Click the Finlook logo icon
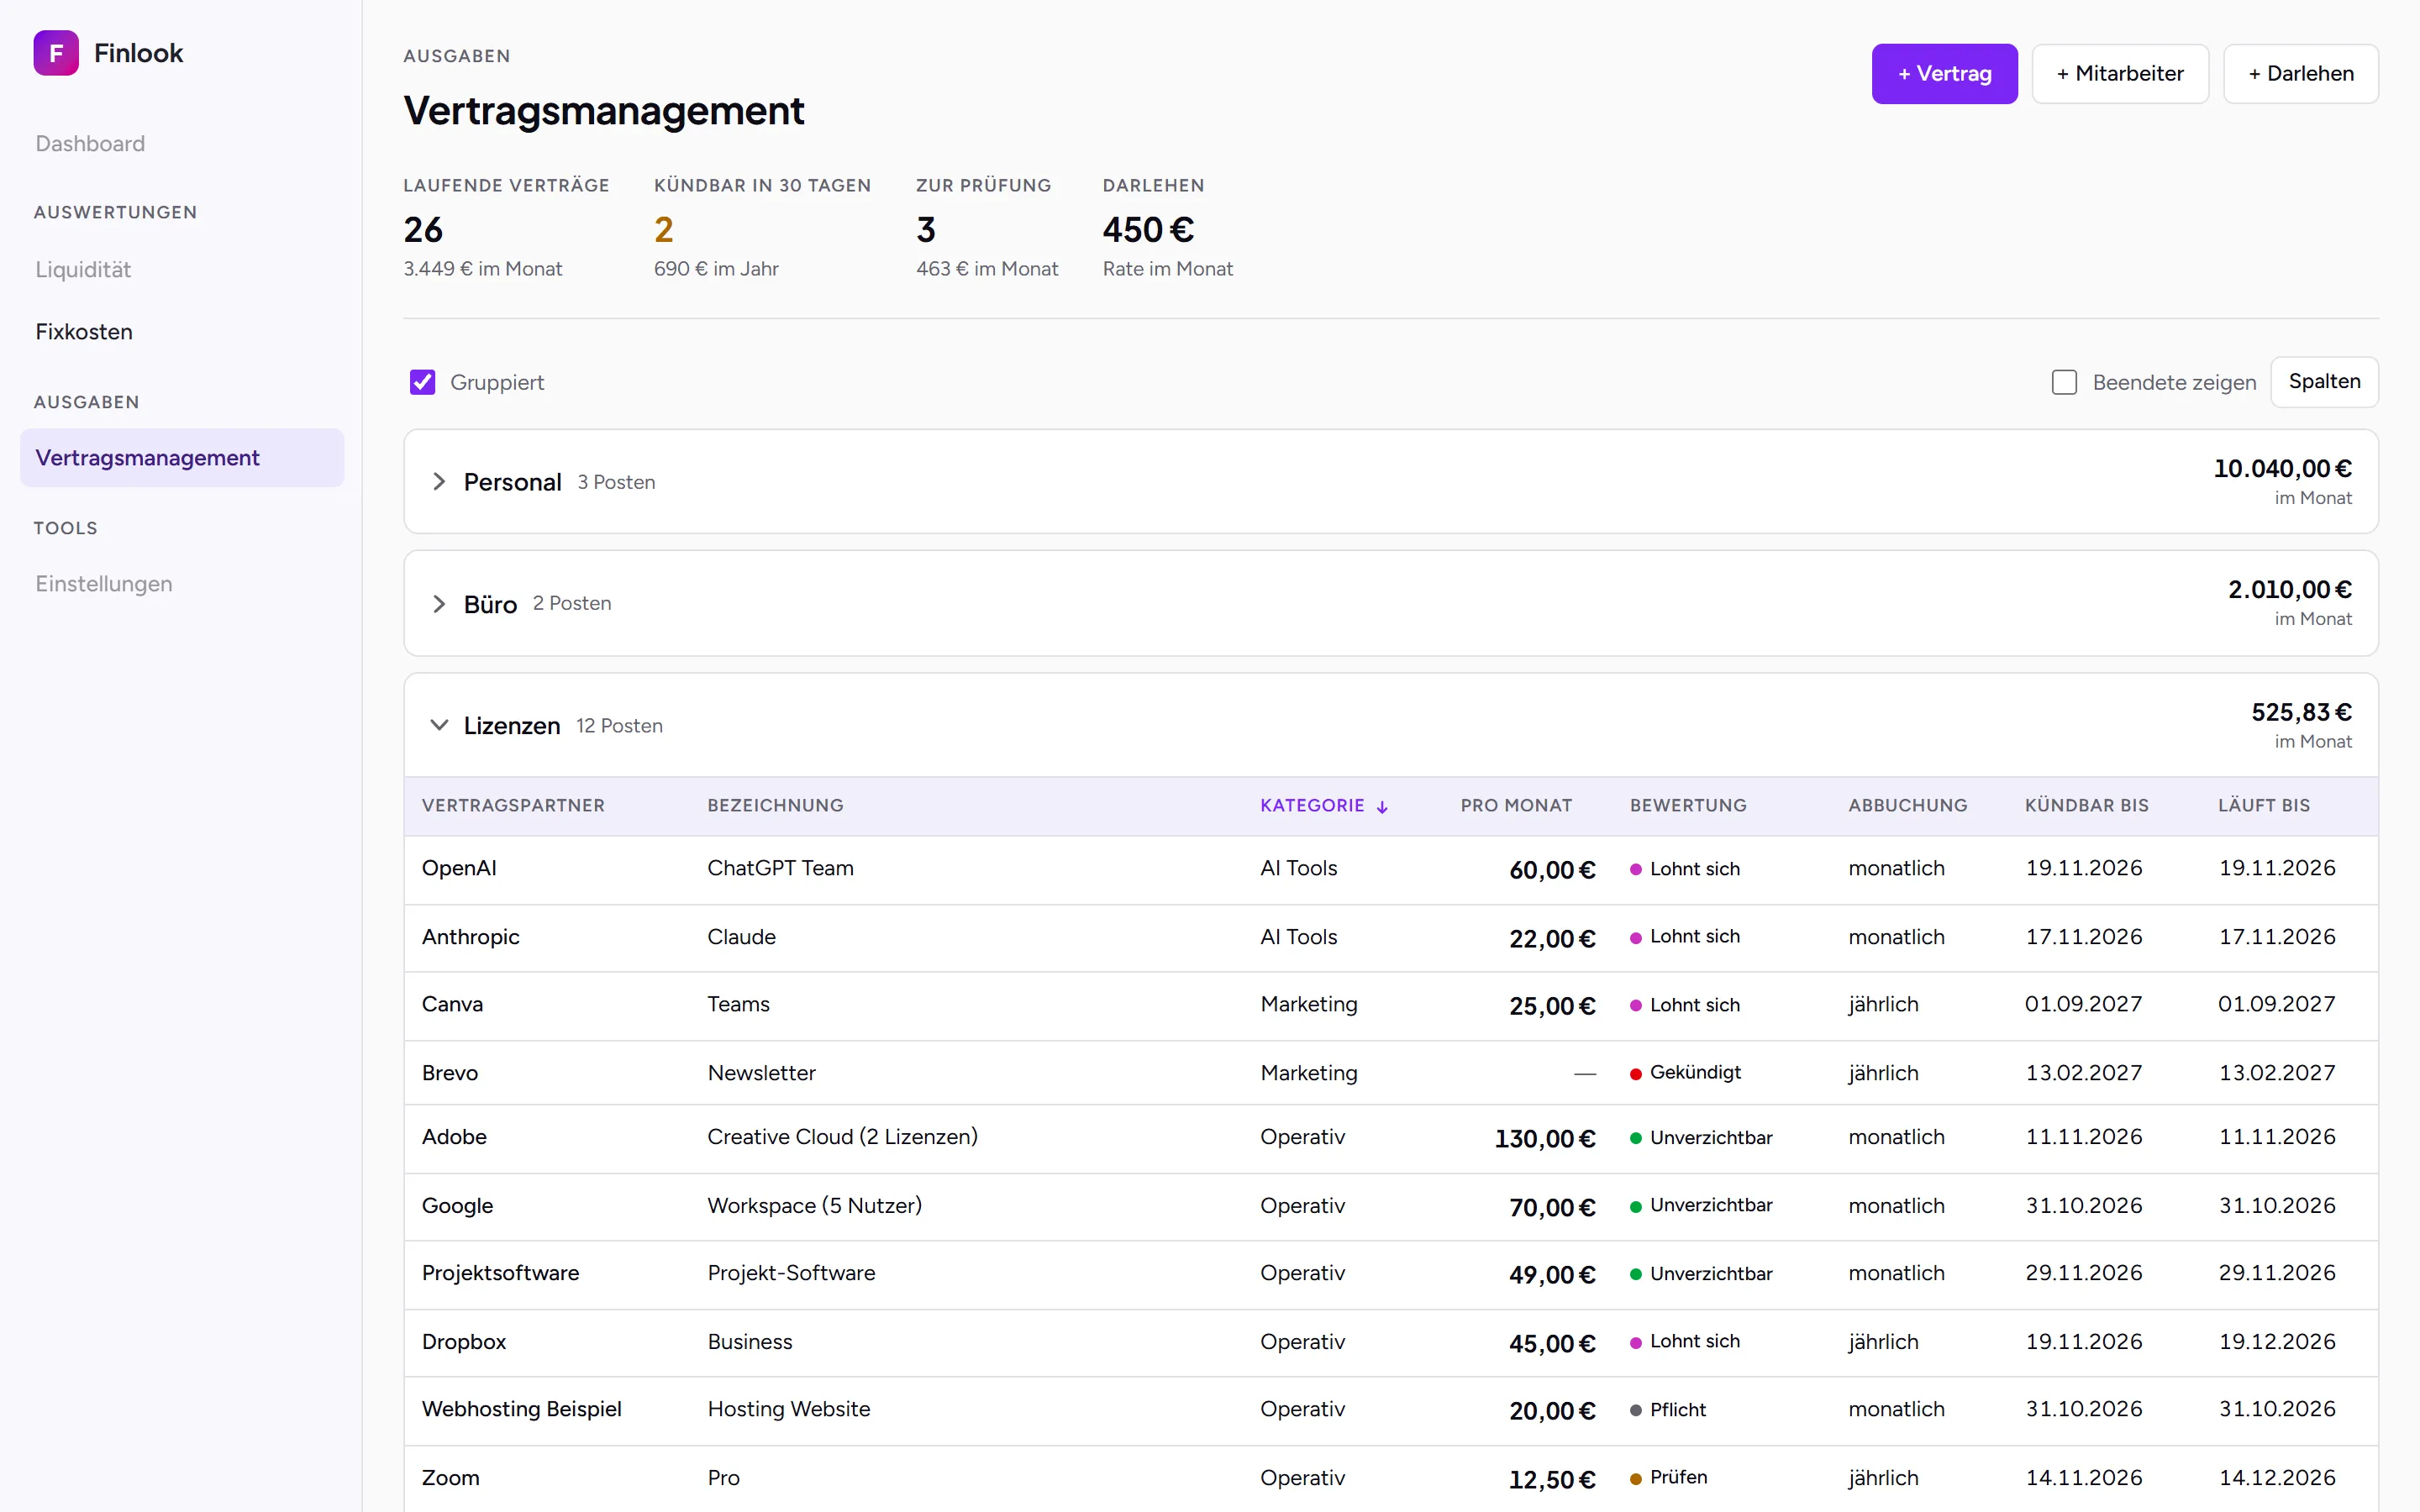2420x1512 pixels. pyautogui.click(x=56, y=53)
